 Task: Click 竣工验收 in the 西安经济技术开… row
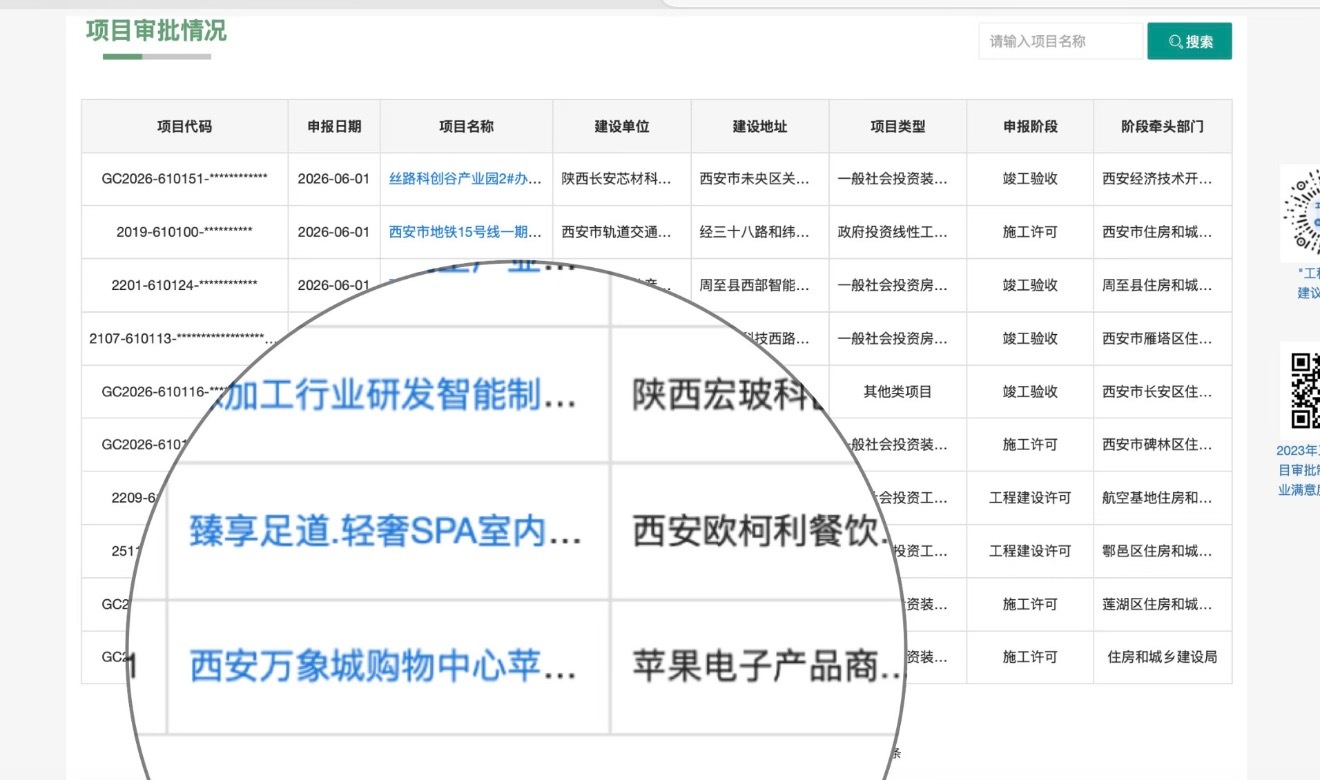click(1030, 179)
